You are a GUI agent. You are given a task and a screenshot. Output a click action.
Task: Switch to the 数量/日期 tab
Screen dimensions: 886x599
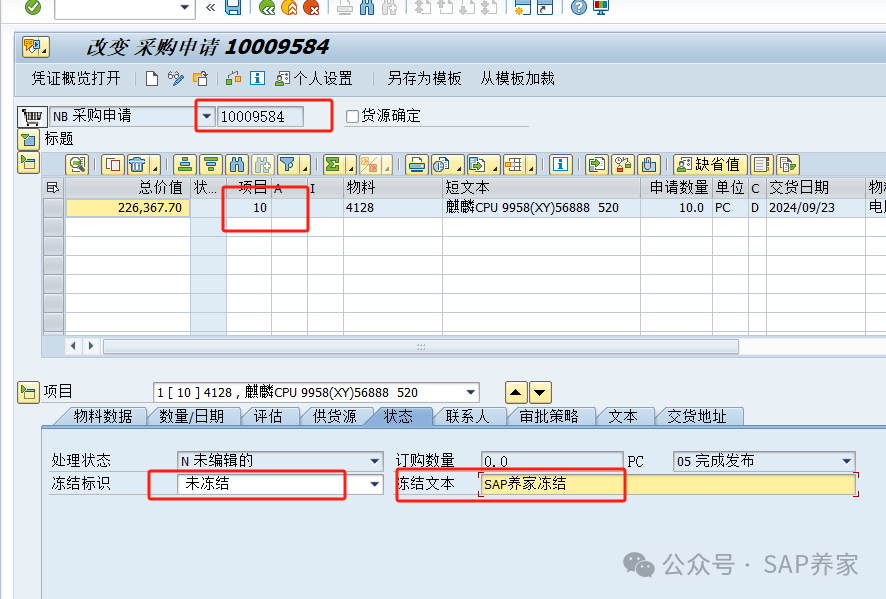[192, 416]
